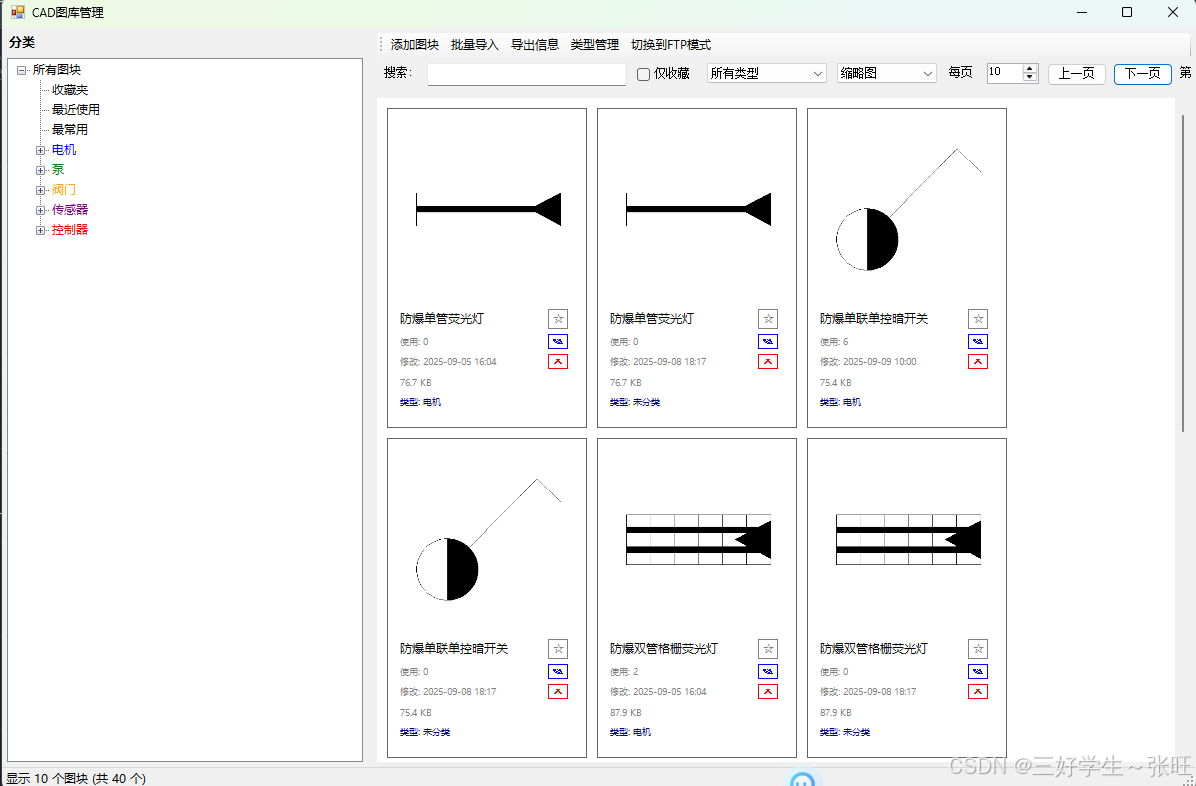Star the 防爆双管格栅荧光灯 card used 2 times

point(768,649)
